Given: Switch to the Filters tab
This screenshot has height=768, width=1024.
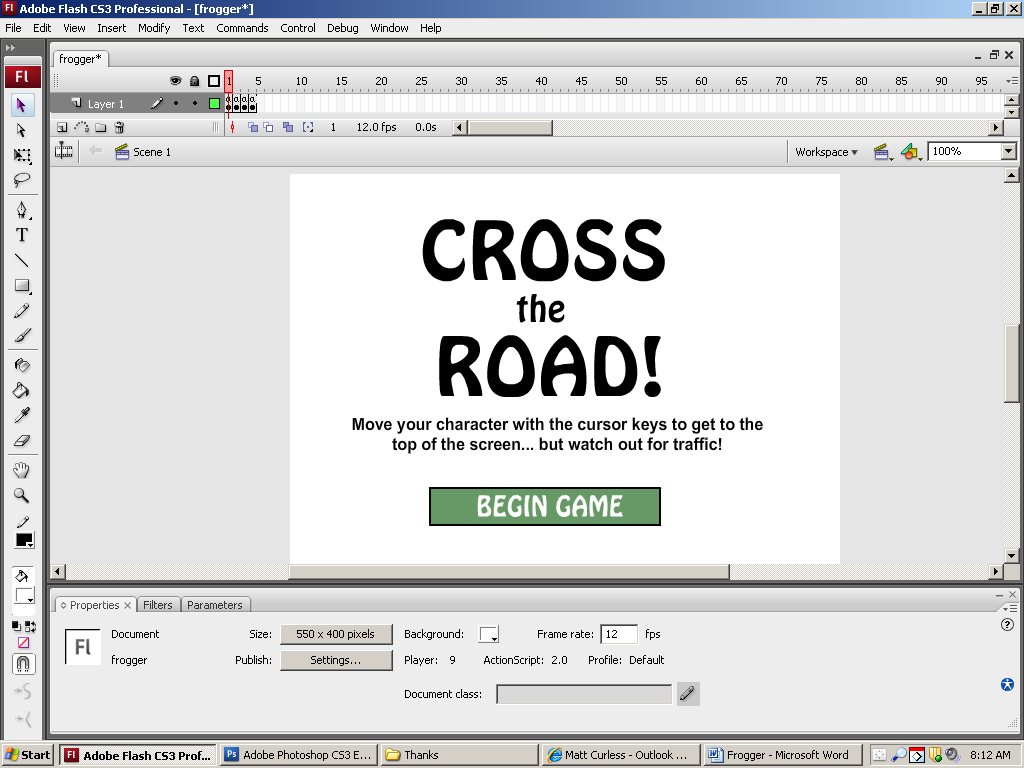Looking at the screenshot, I should [158, 605].
